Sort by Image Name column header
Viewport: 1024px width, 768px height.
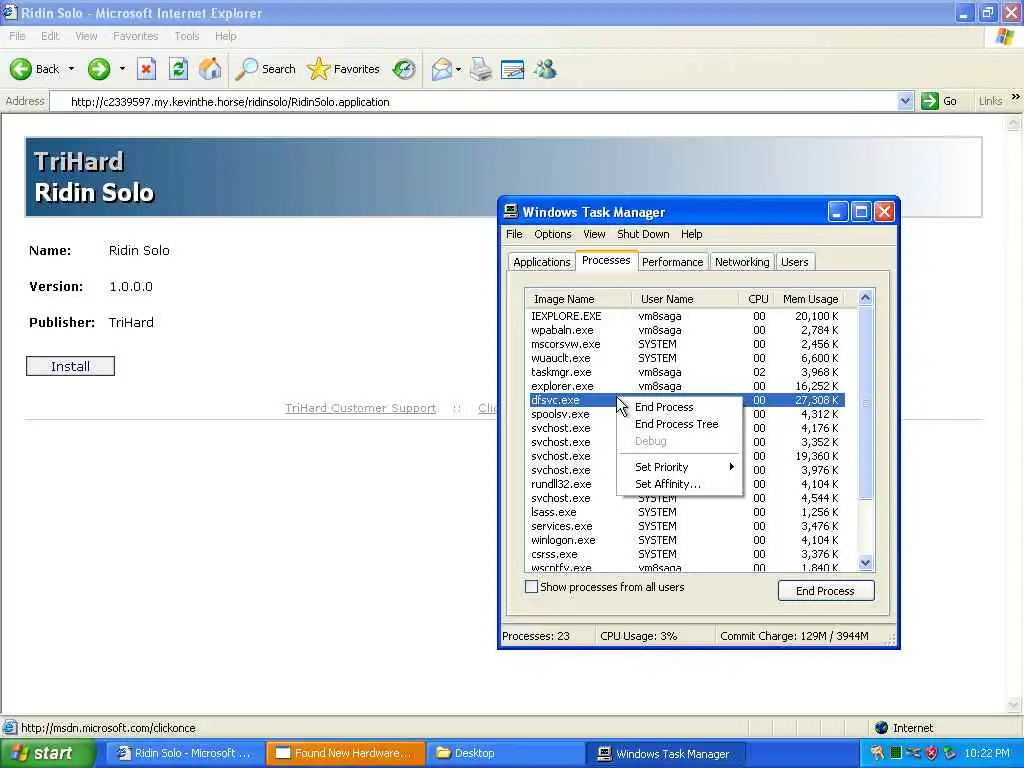click(578, 298)
